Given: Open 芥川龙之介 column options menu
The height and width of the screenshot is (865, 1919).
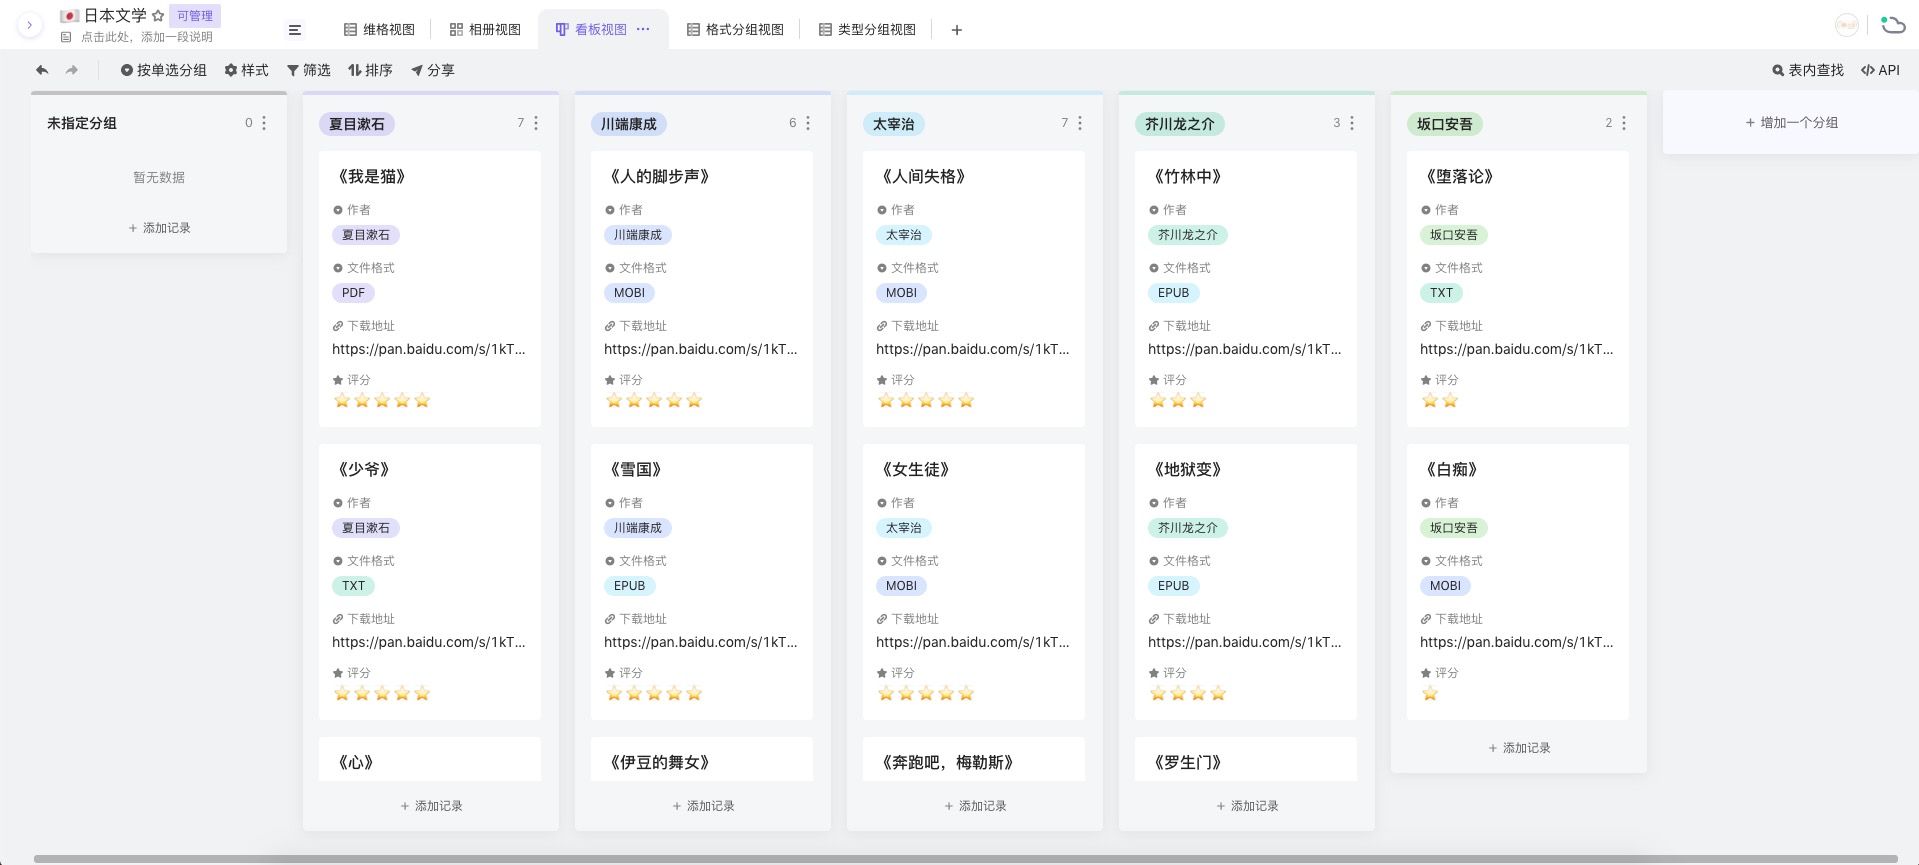Looking at the screenshot, I should (x=1352, y=123).
